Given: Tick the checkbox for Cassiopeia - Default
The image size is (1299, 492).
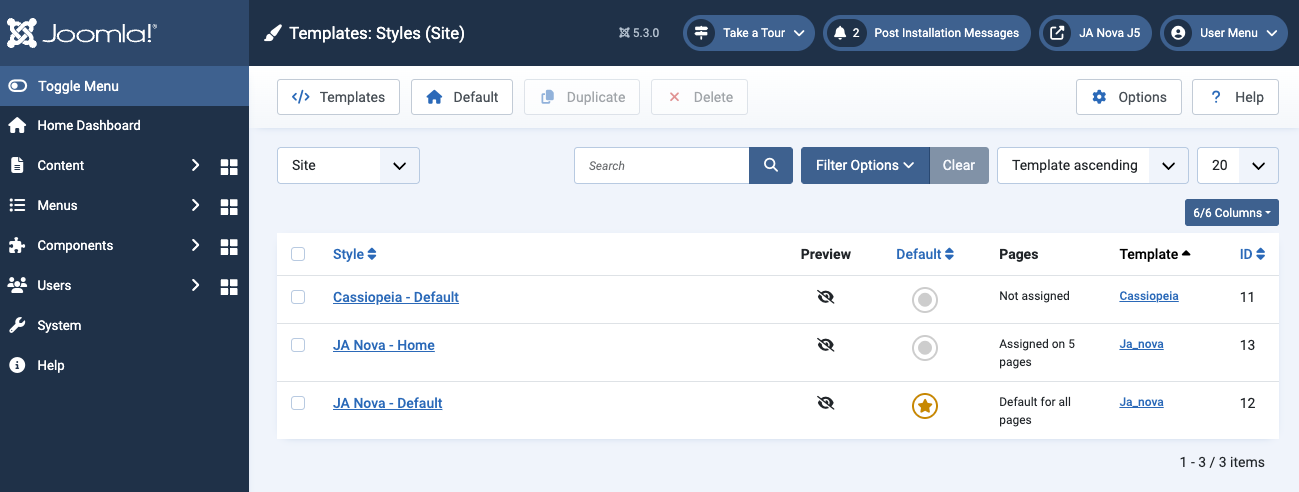Looking at the screenshot, I should [298, 297].
